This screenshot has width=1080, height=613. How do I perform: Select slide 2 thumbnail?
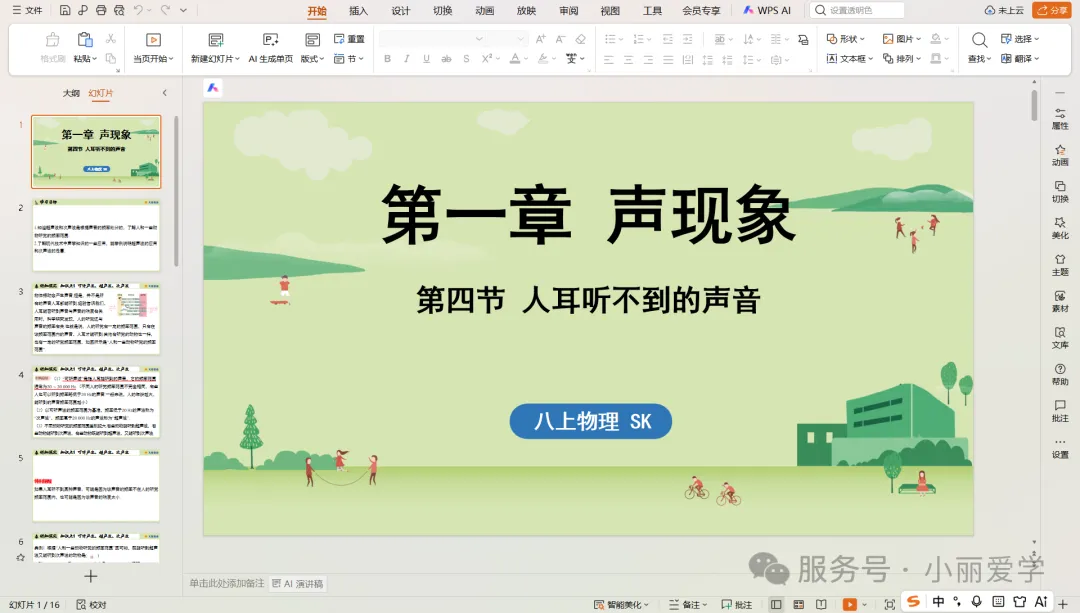pos(96,235)
